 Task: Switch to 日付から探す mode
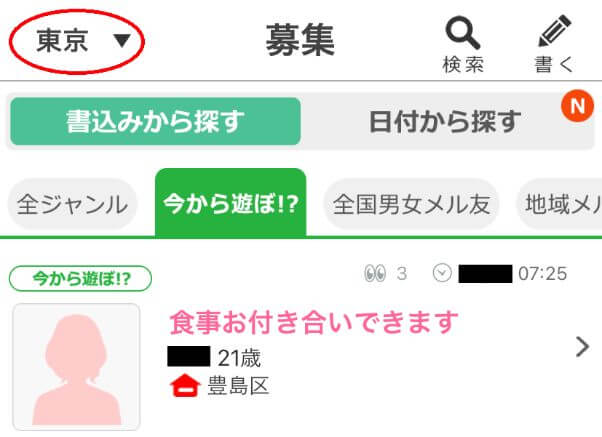click(445, 121)
